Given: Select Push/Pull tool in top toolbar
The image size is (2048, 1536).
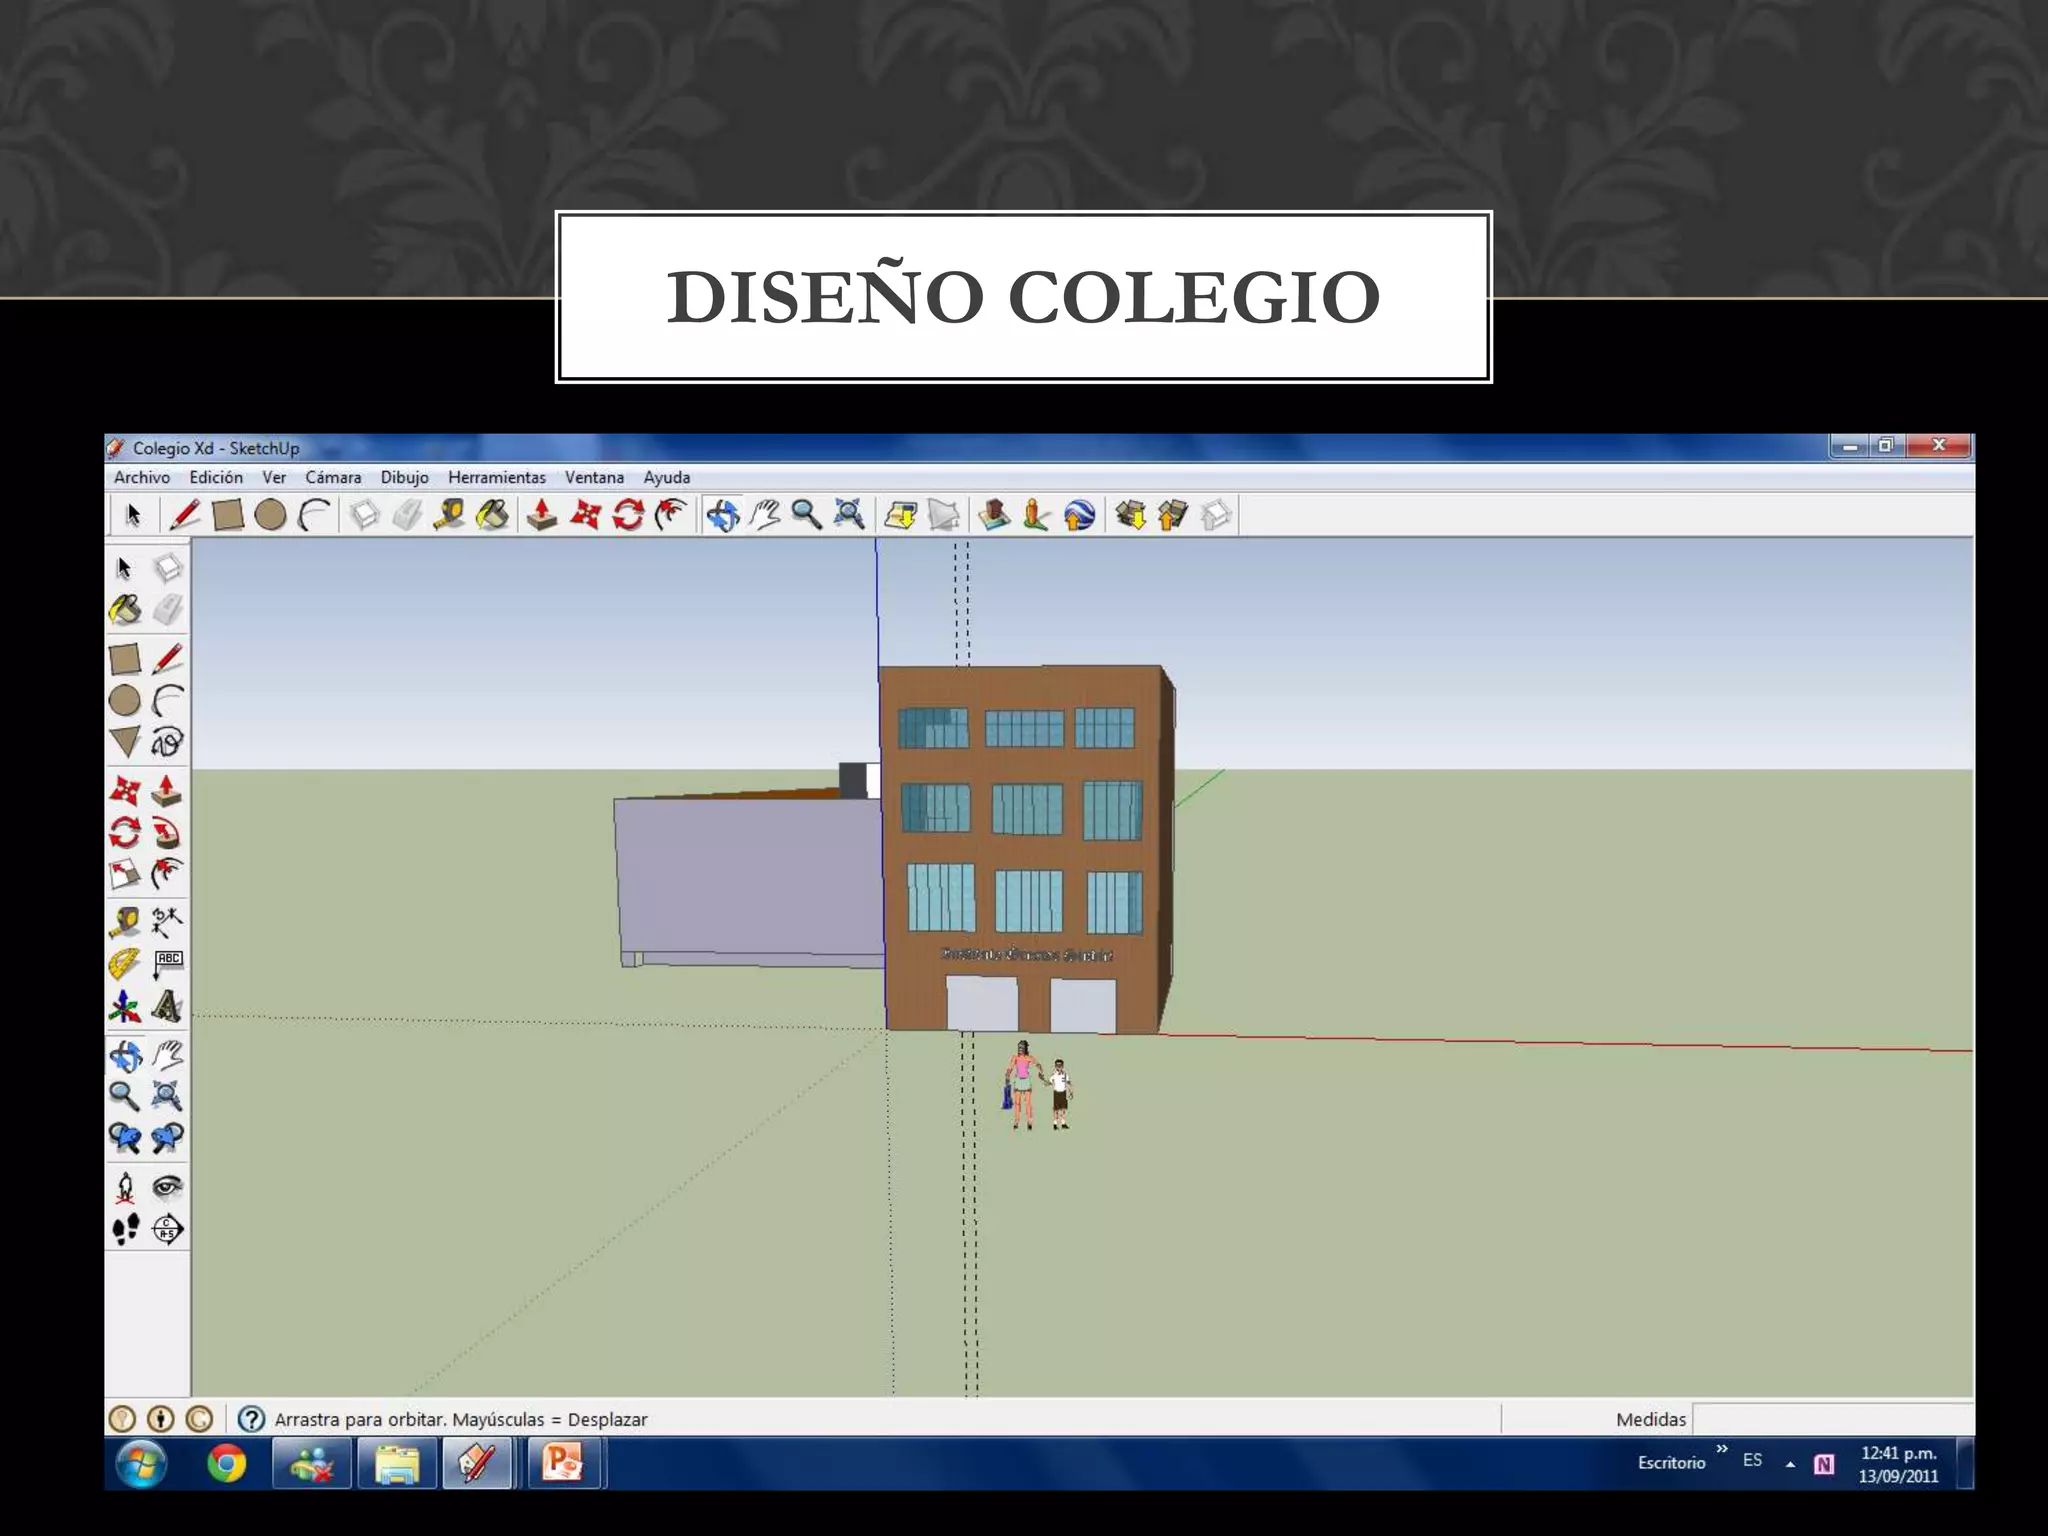Looking at the screenshot, I should pos(542,515).
